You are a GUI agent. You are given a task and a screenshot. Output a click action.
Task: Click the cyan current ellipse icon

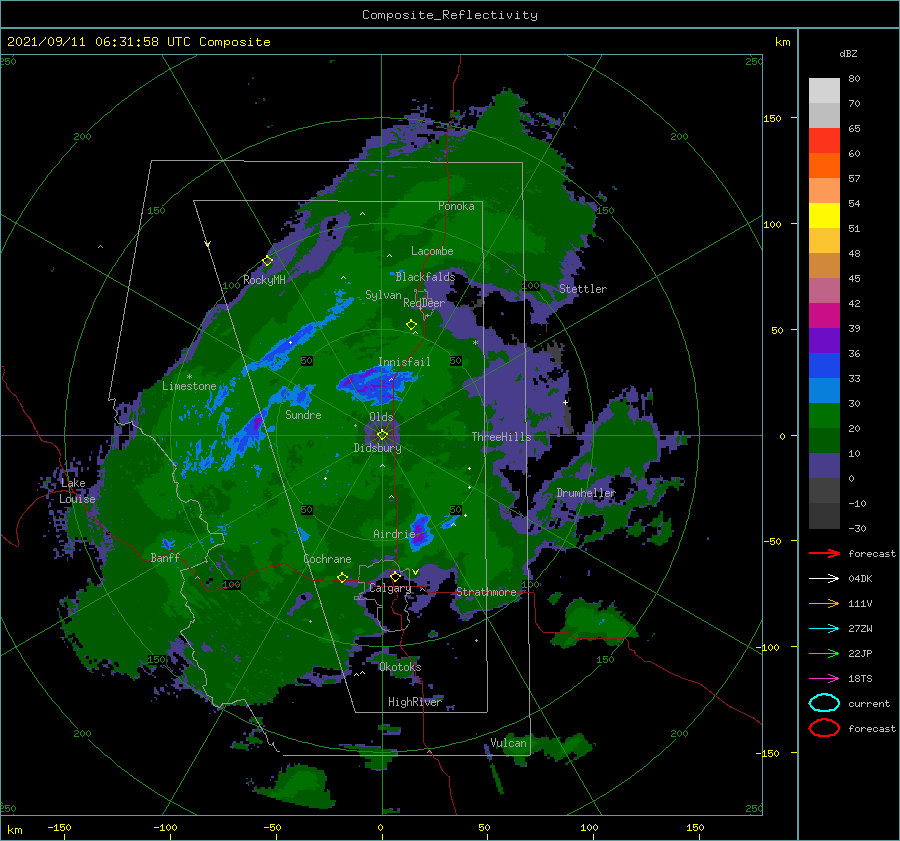824,703
